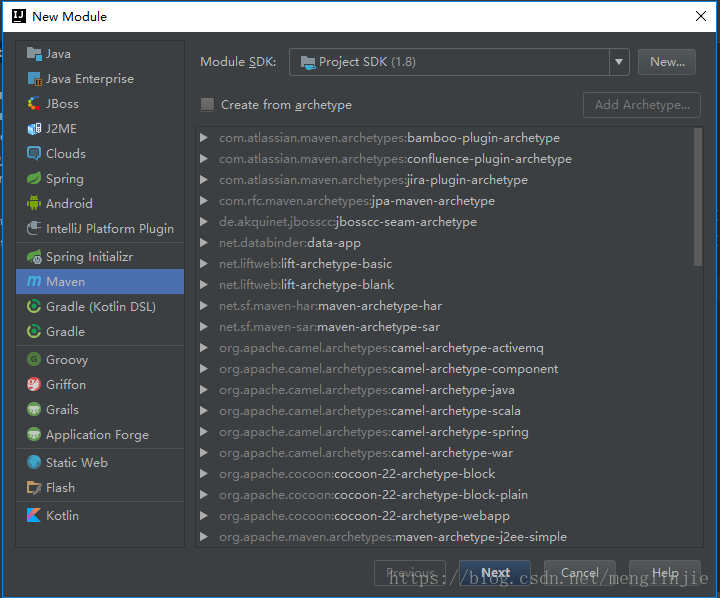Click the Groovy G icon
Screen dimensions: 720x598
(x=34, y=359)
